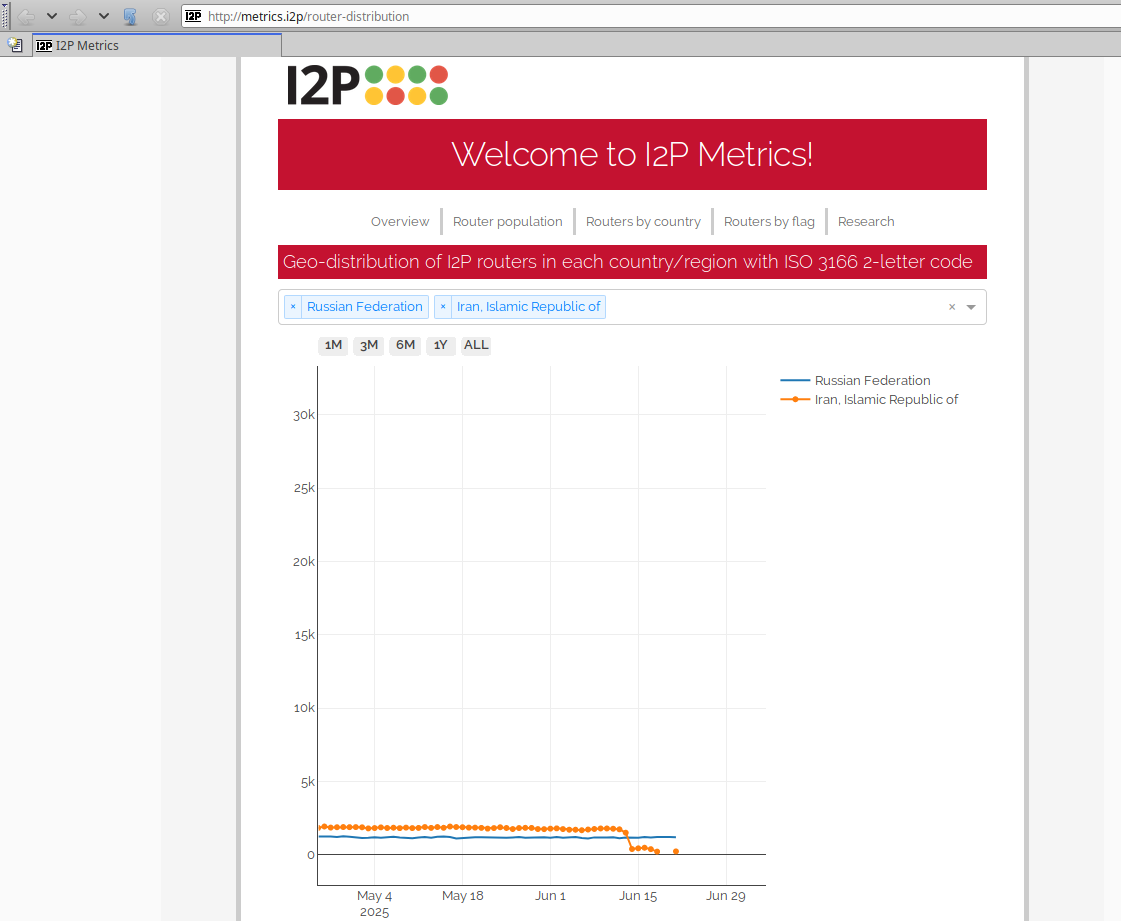The image size is (1121, 921).
Task: Click the browser back arrow button
Action: (26, 16)
